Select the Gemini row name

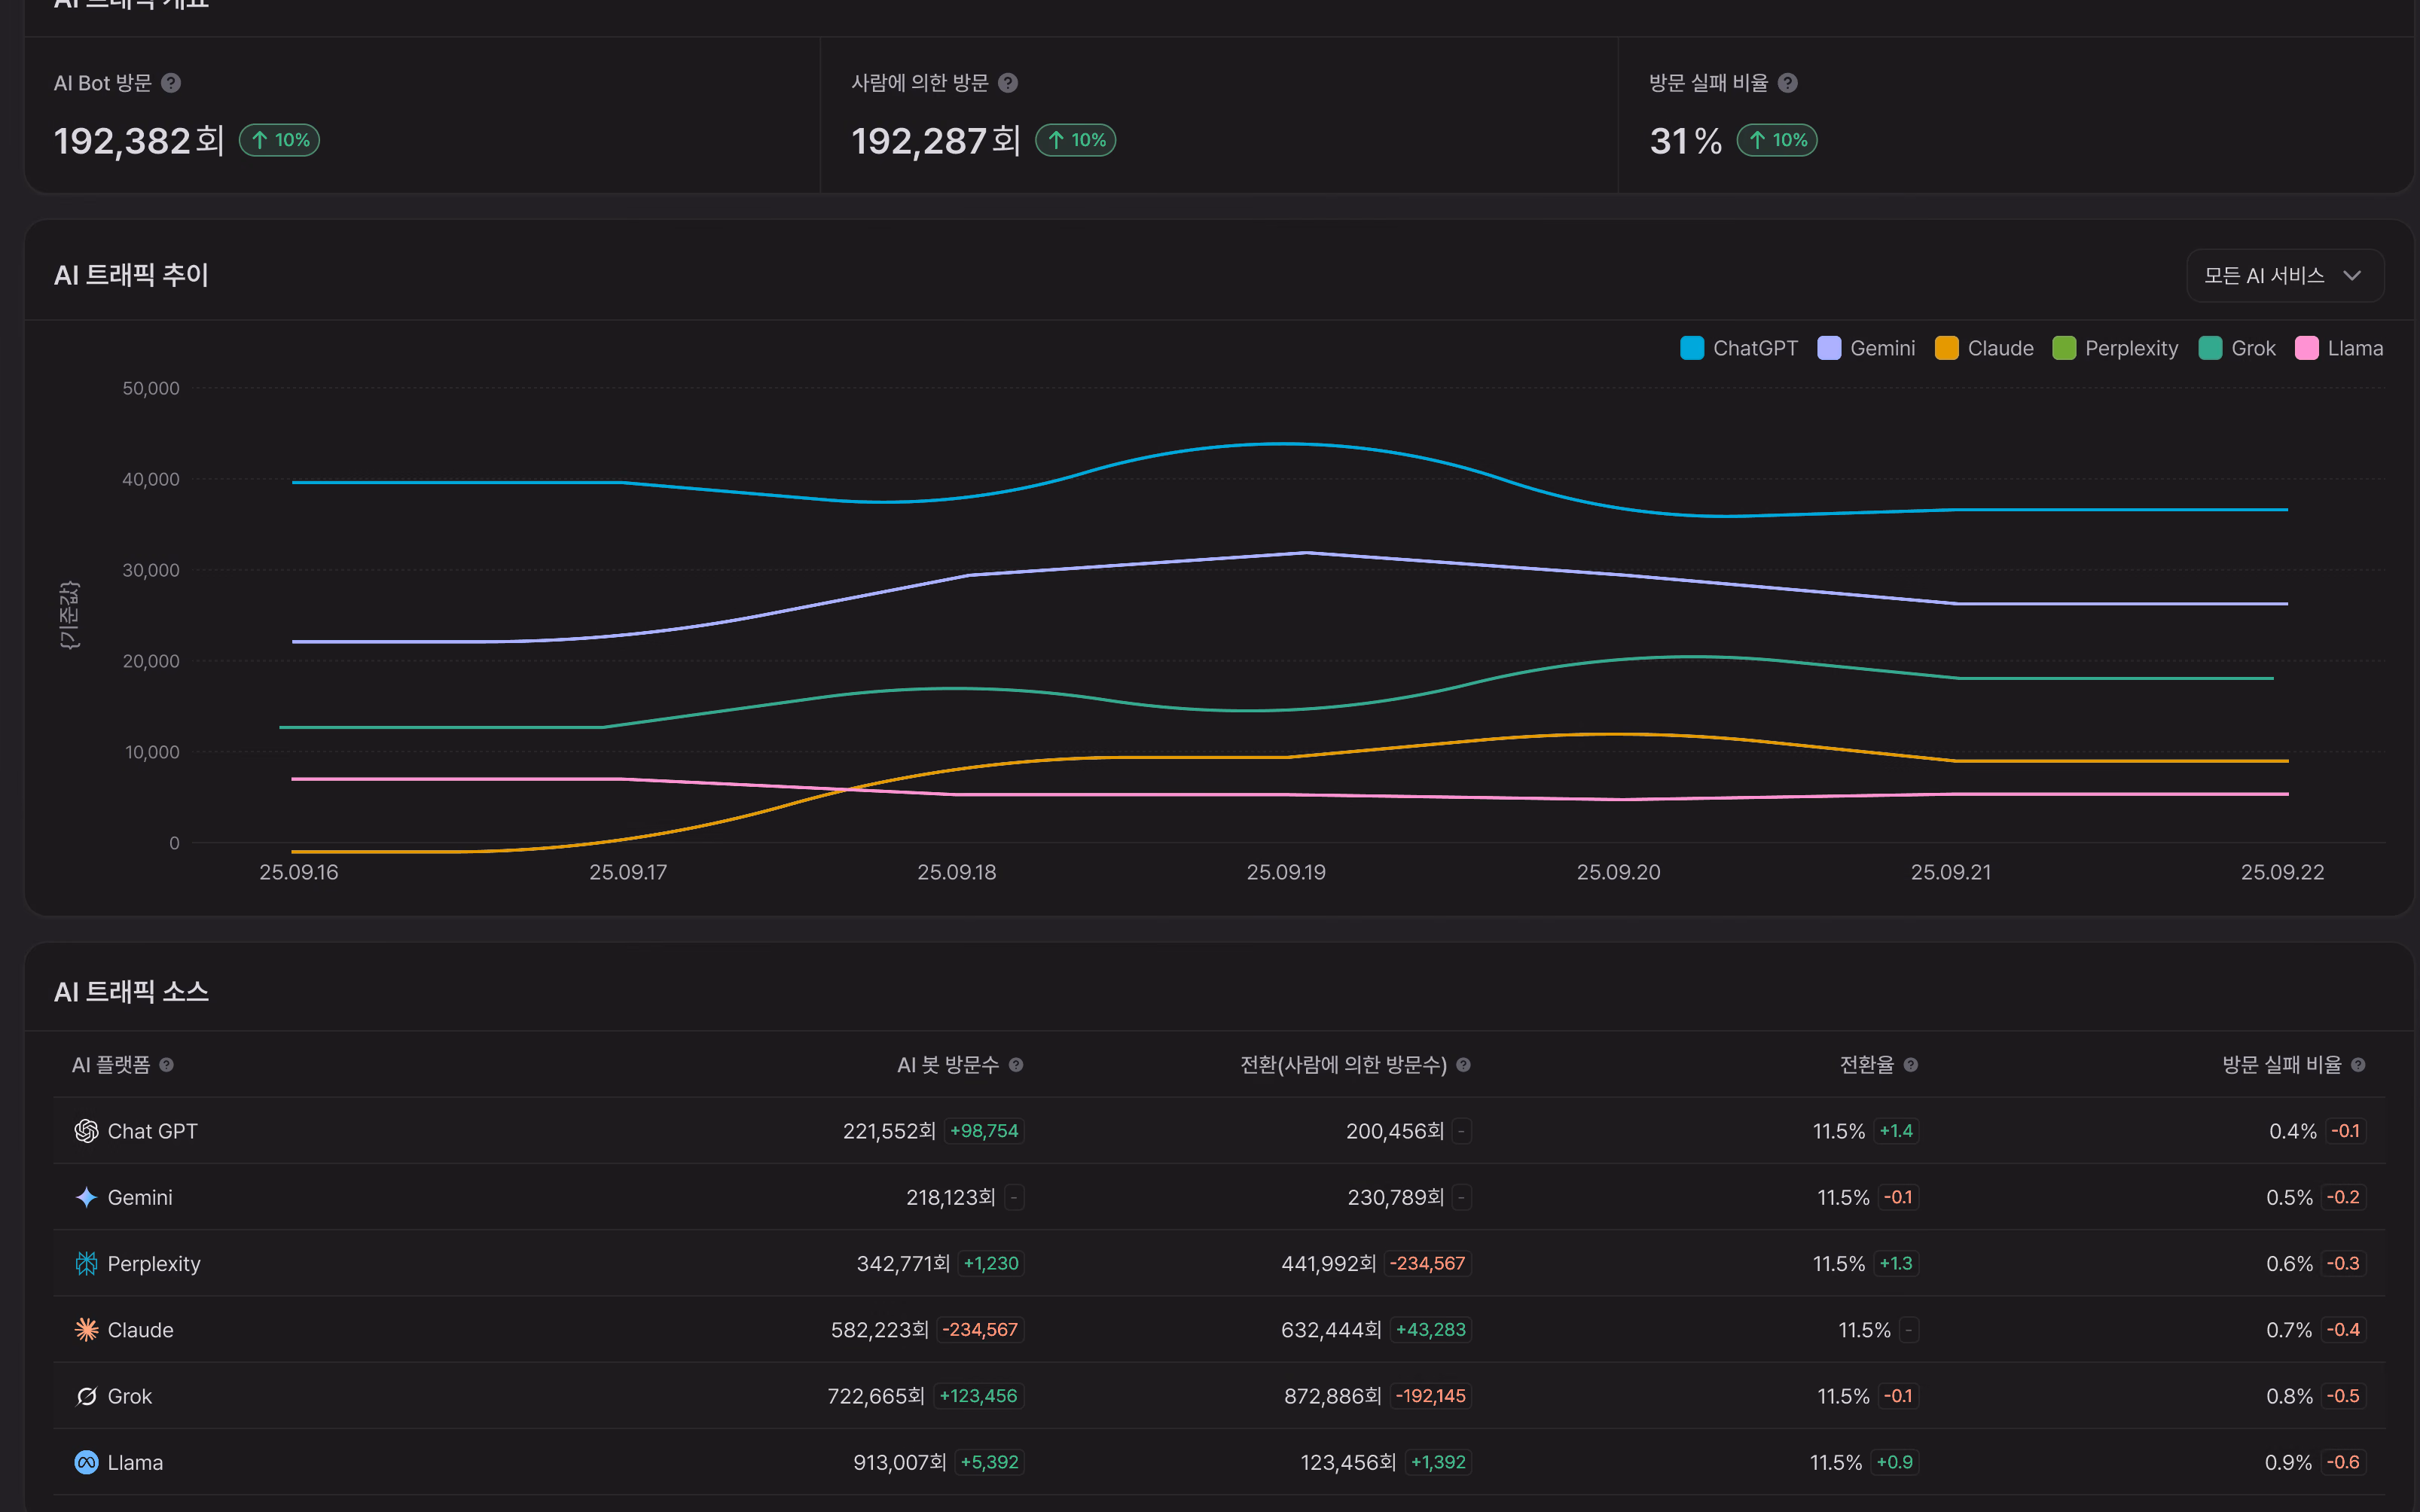(140, 1197)
